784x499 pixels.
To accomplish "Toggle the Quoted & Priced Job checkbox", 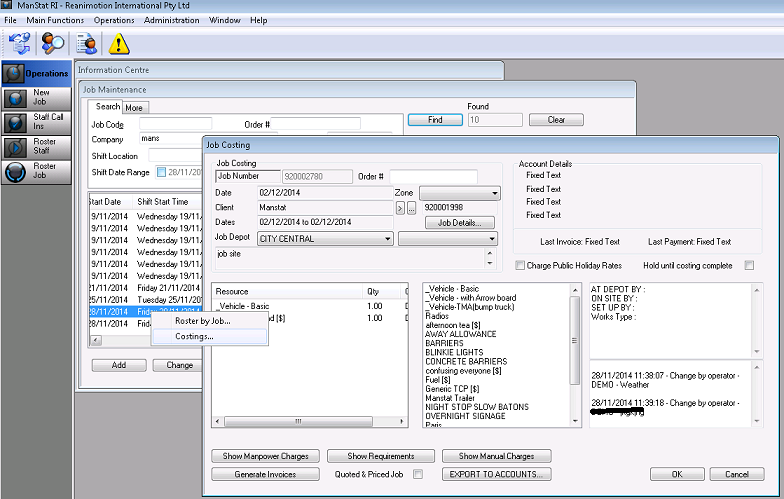I will point(418,474).
